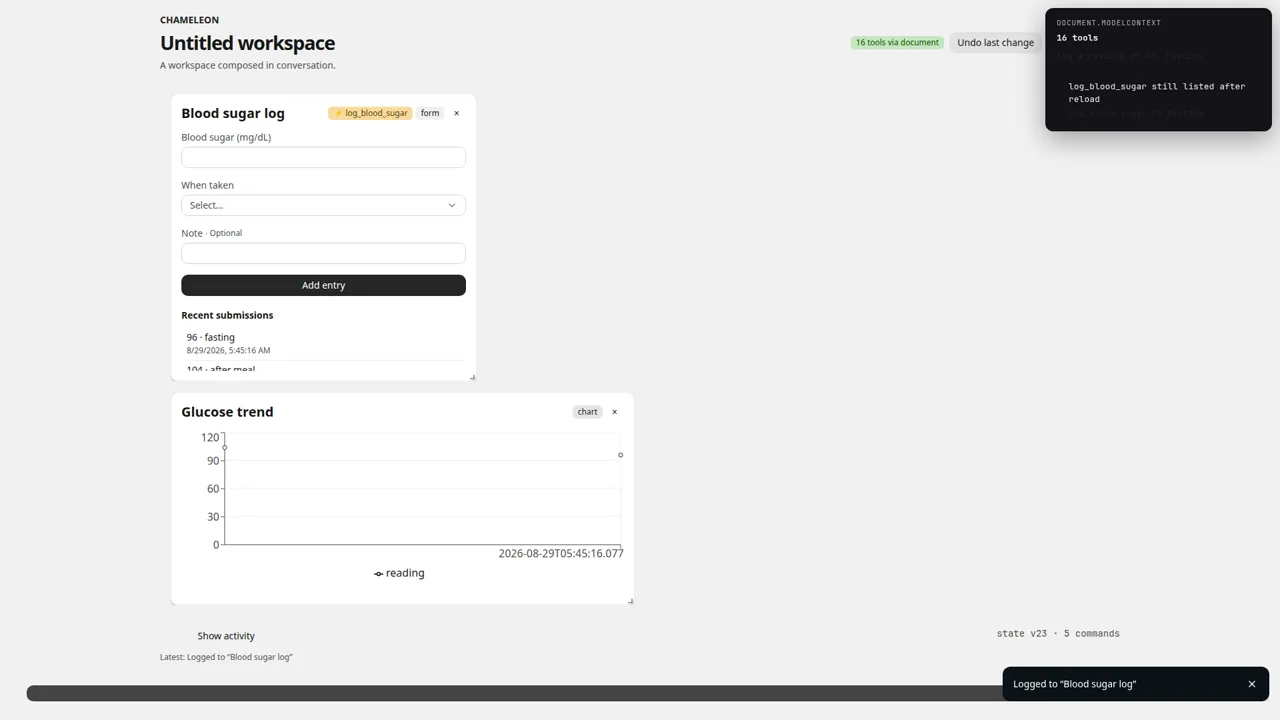Click the Recent submissions heading
This screenshot has width=1280, height=720.
227,315
